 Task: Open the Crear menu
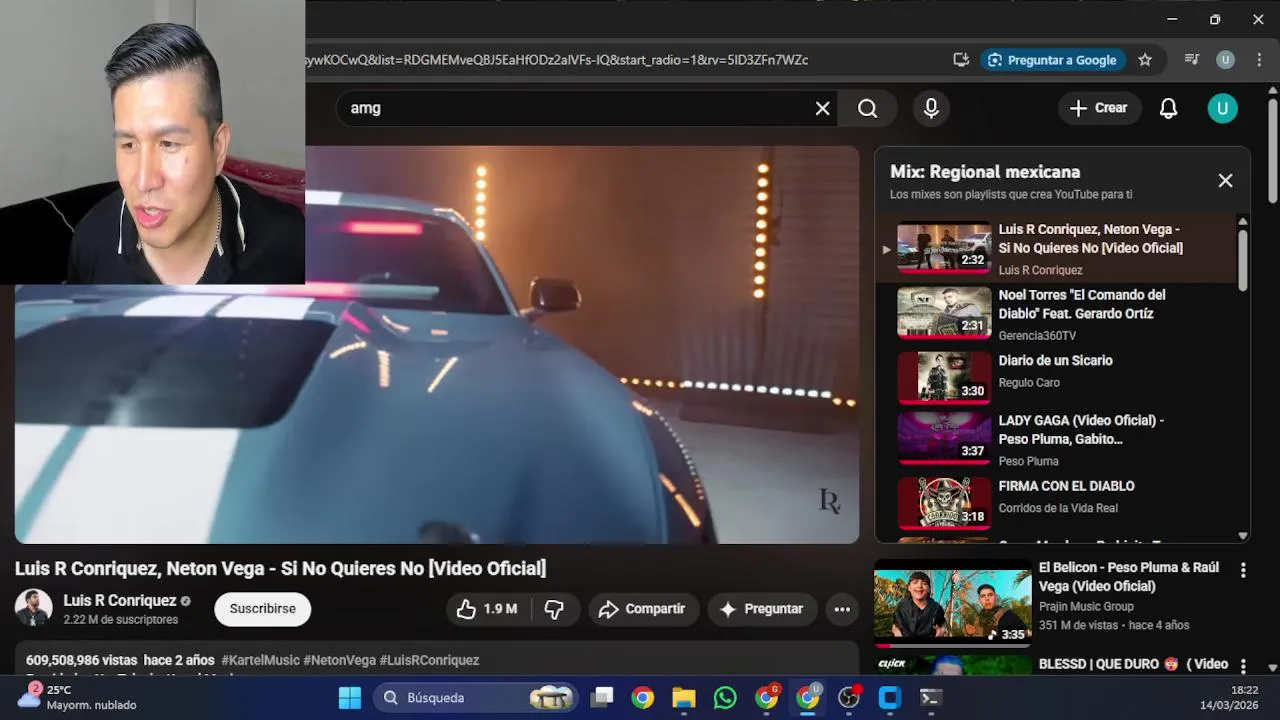point(1098,108)
